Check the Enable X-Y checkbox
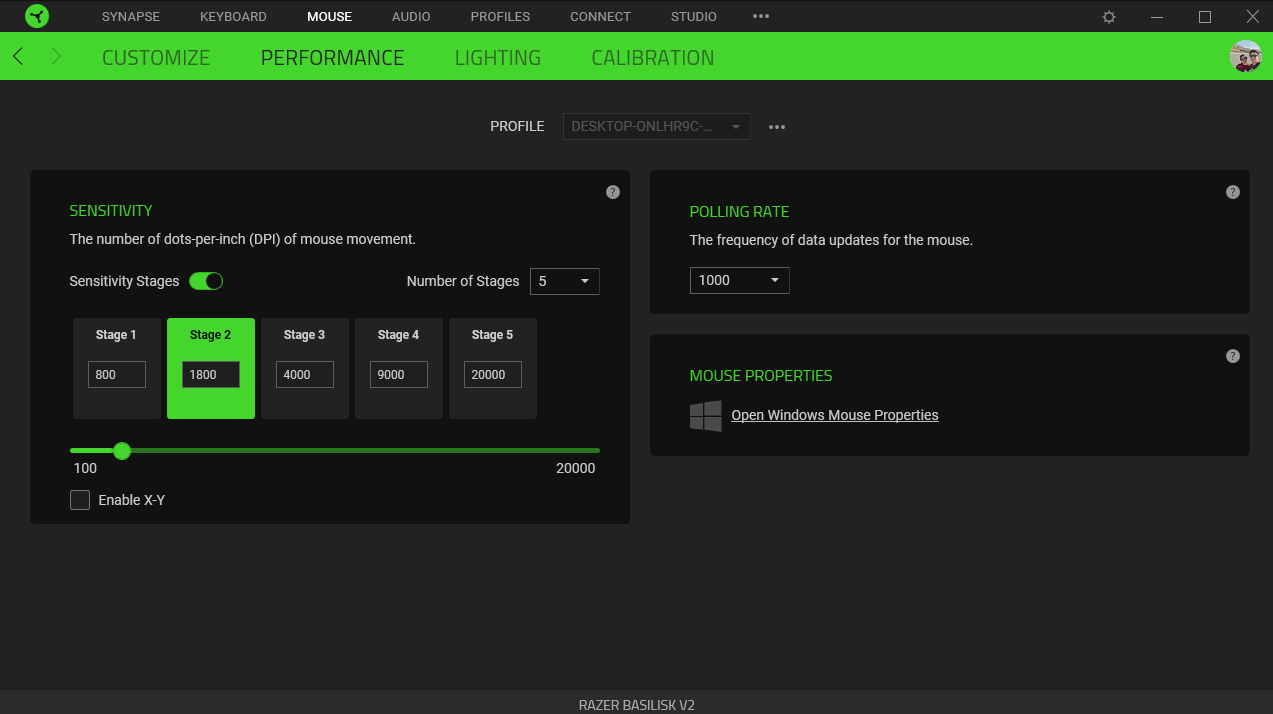 point(80,500)
